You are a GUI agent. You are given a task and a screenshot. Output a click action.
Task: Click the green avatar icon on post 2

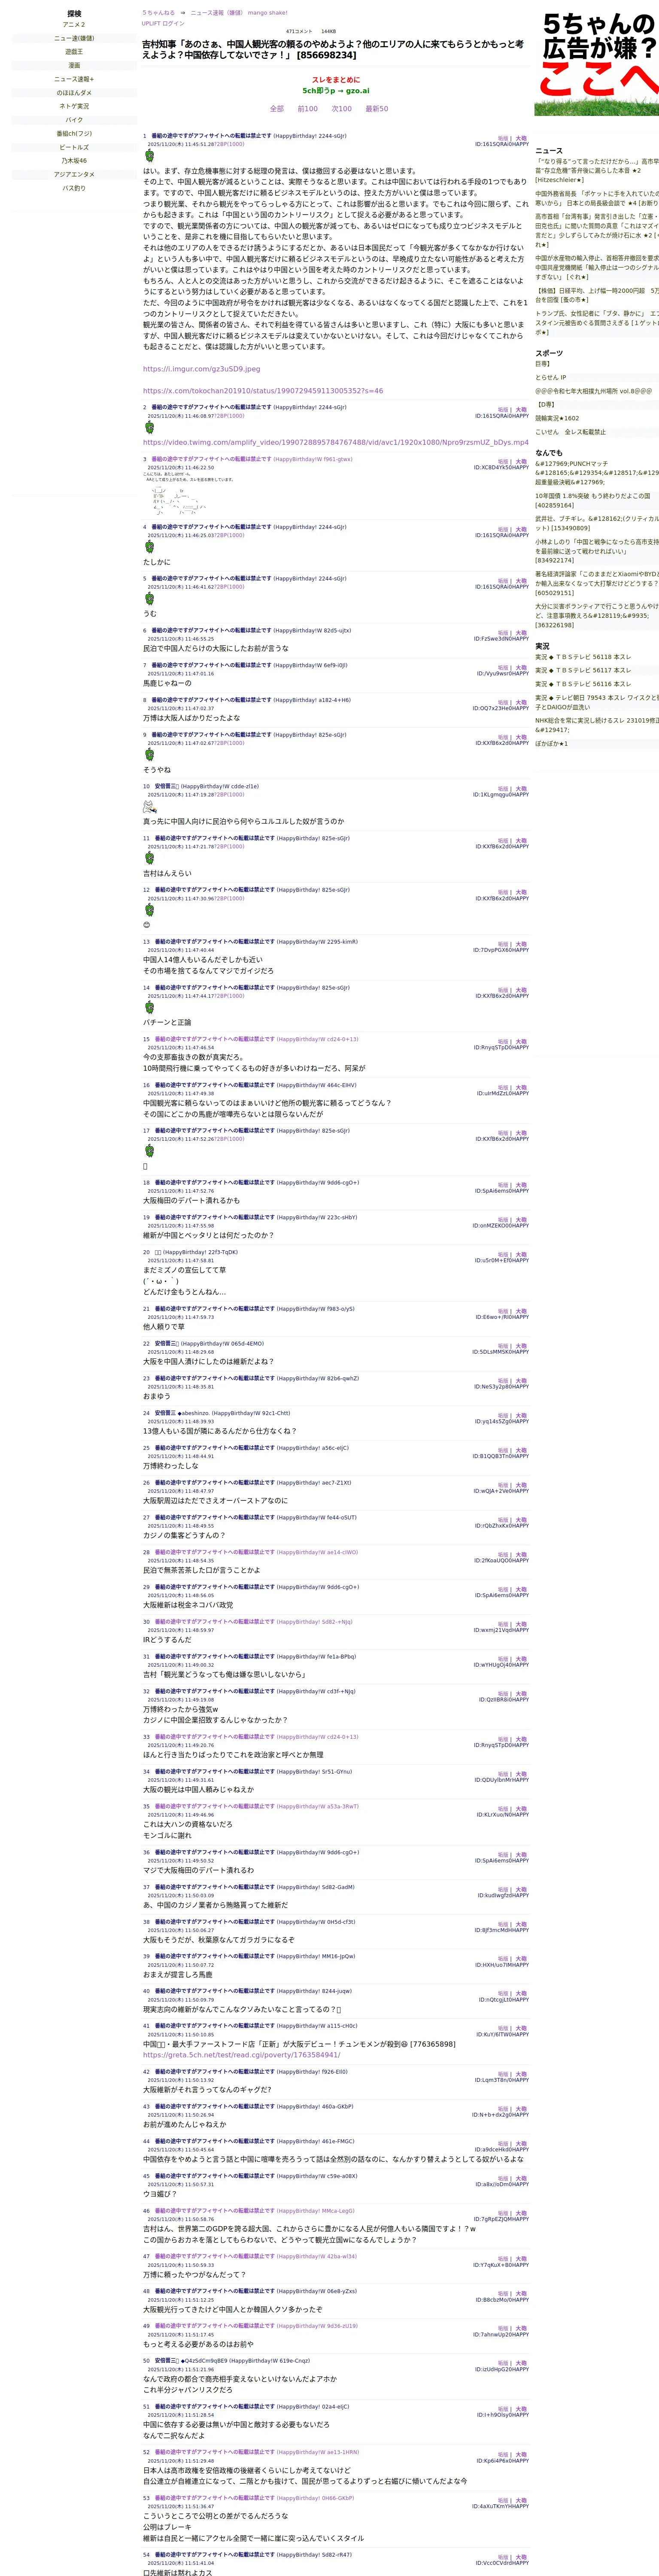[149, 427]
